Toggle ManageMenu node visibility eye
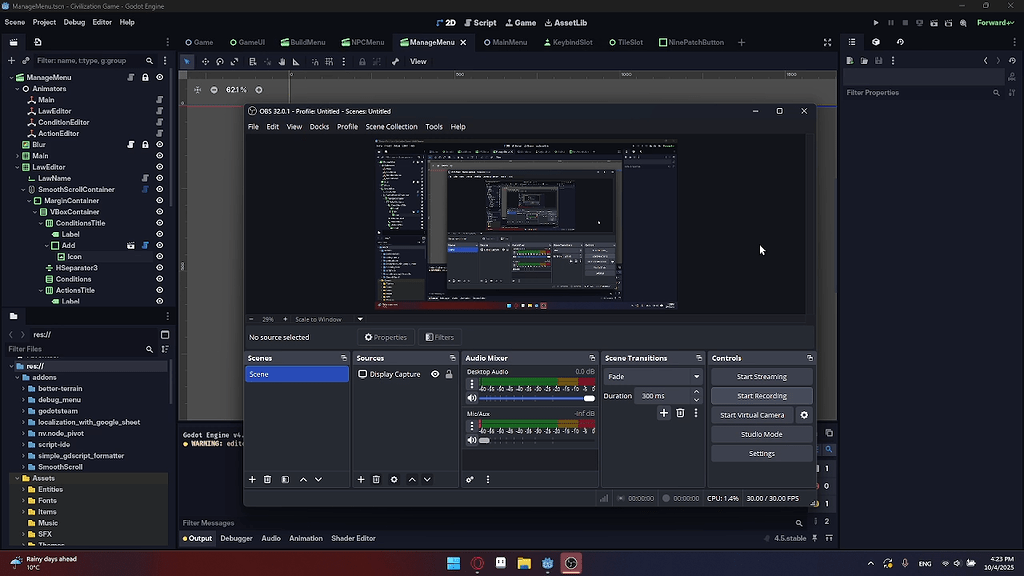The height and width of the screenshot is (576, 1024). click(x=159, y=77)
